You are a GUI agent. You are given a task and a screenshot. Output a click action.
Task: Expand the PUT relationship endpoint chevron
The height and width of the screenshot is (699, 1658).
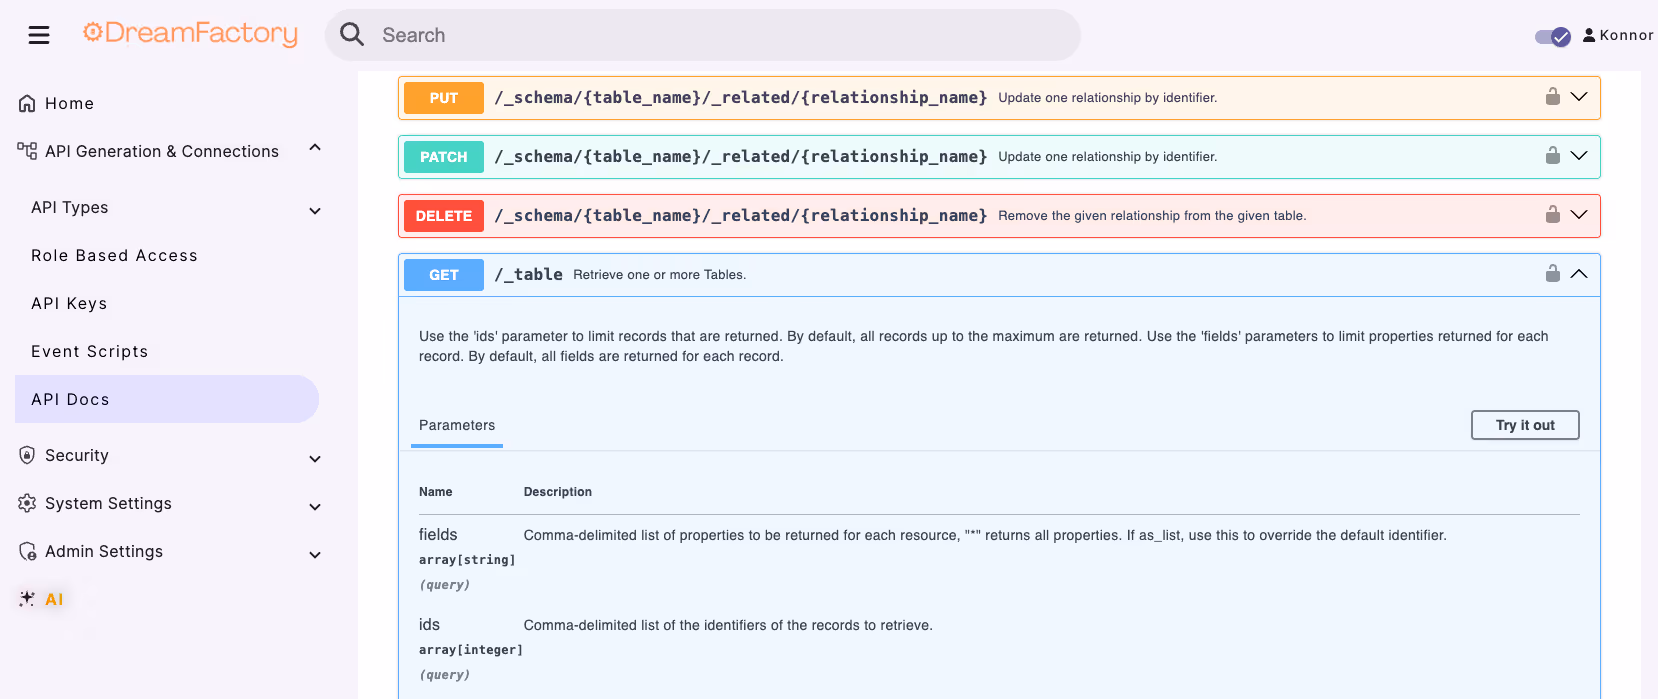click(x=1579, y=97)
